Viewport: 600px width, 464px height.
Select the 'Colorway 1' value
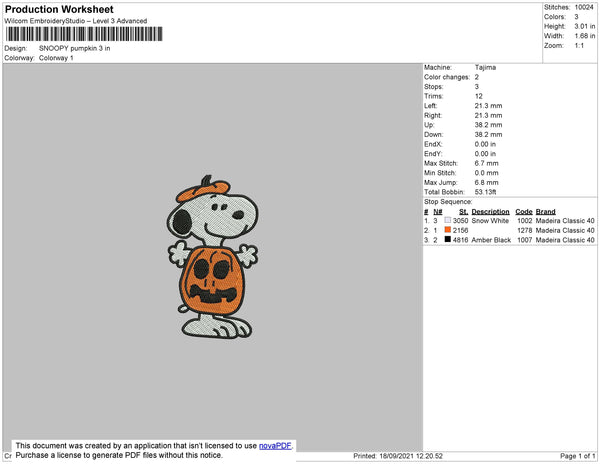[56, 58]
